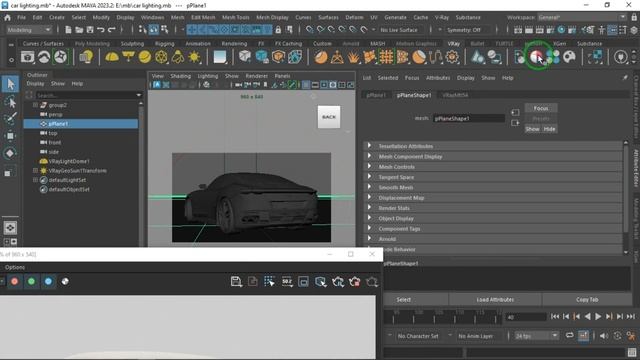640x360 pixels.
Task: Click the Focus button
Action: 541,108
